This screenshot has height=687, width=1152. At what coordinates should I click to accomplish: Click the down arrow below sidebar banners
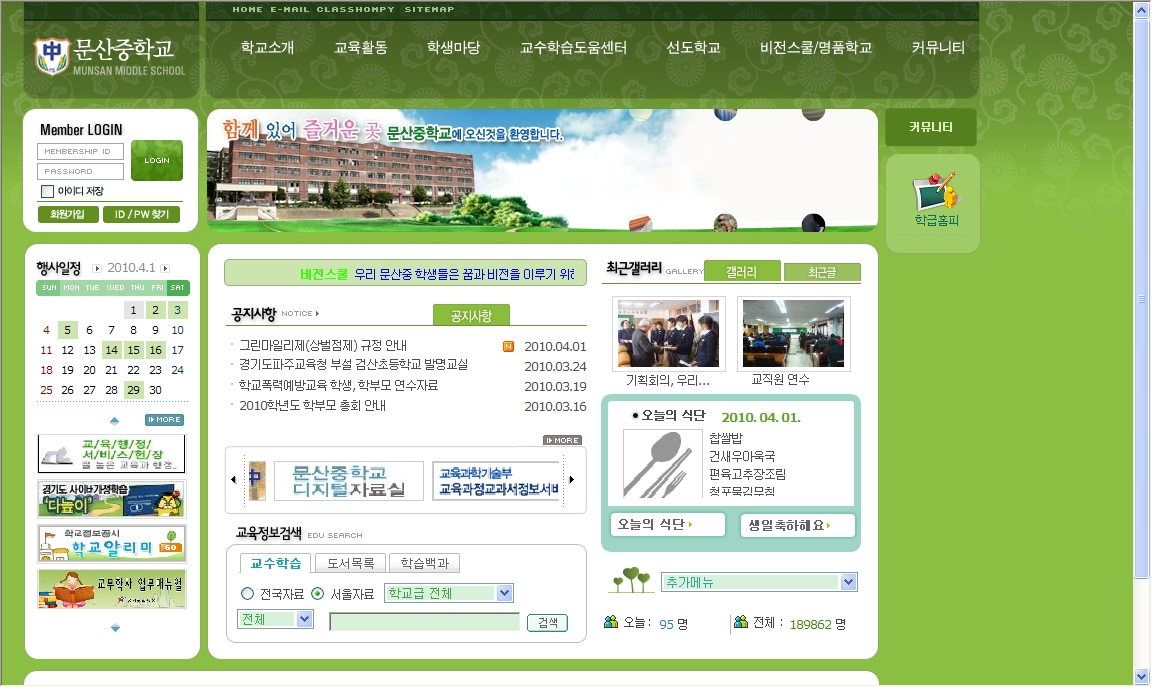pyautogui.click(x=115, y=628)
